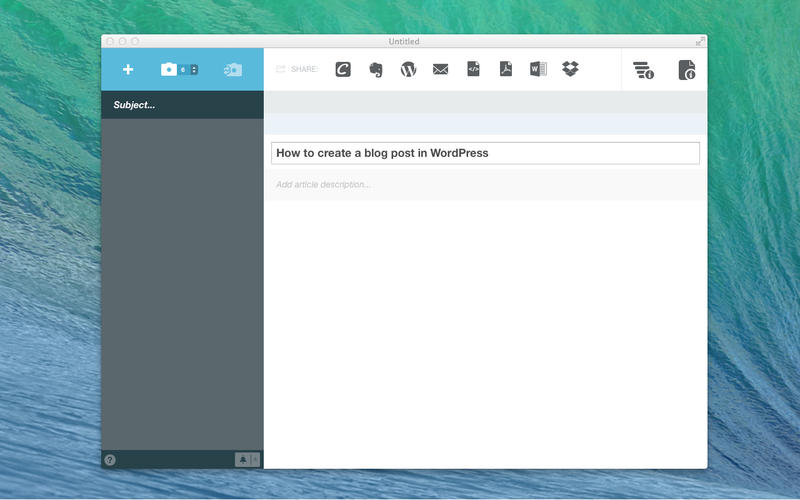Image resolution: width=800 pixels, height=500 pixels.
Task: Upload the article to Dropbox
Action: pos(570,68)
